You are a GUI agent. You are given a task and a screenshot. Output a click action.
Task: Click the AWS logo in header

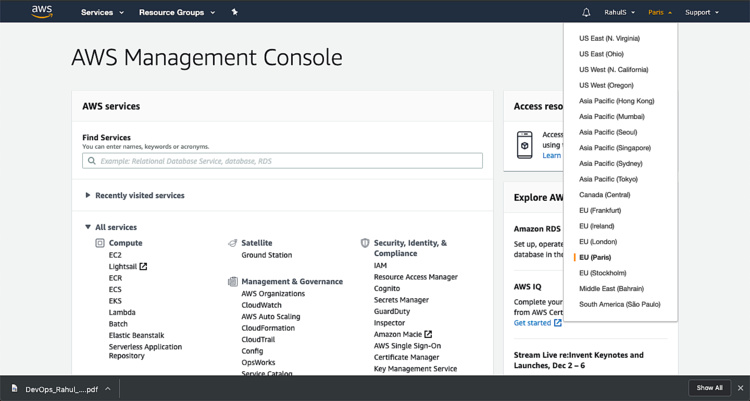tap(42, 12)
